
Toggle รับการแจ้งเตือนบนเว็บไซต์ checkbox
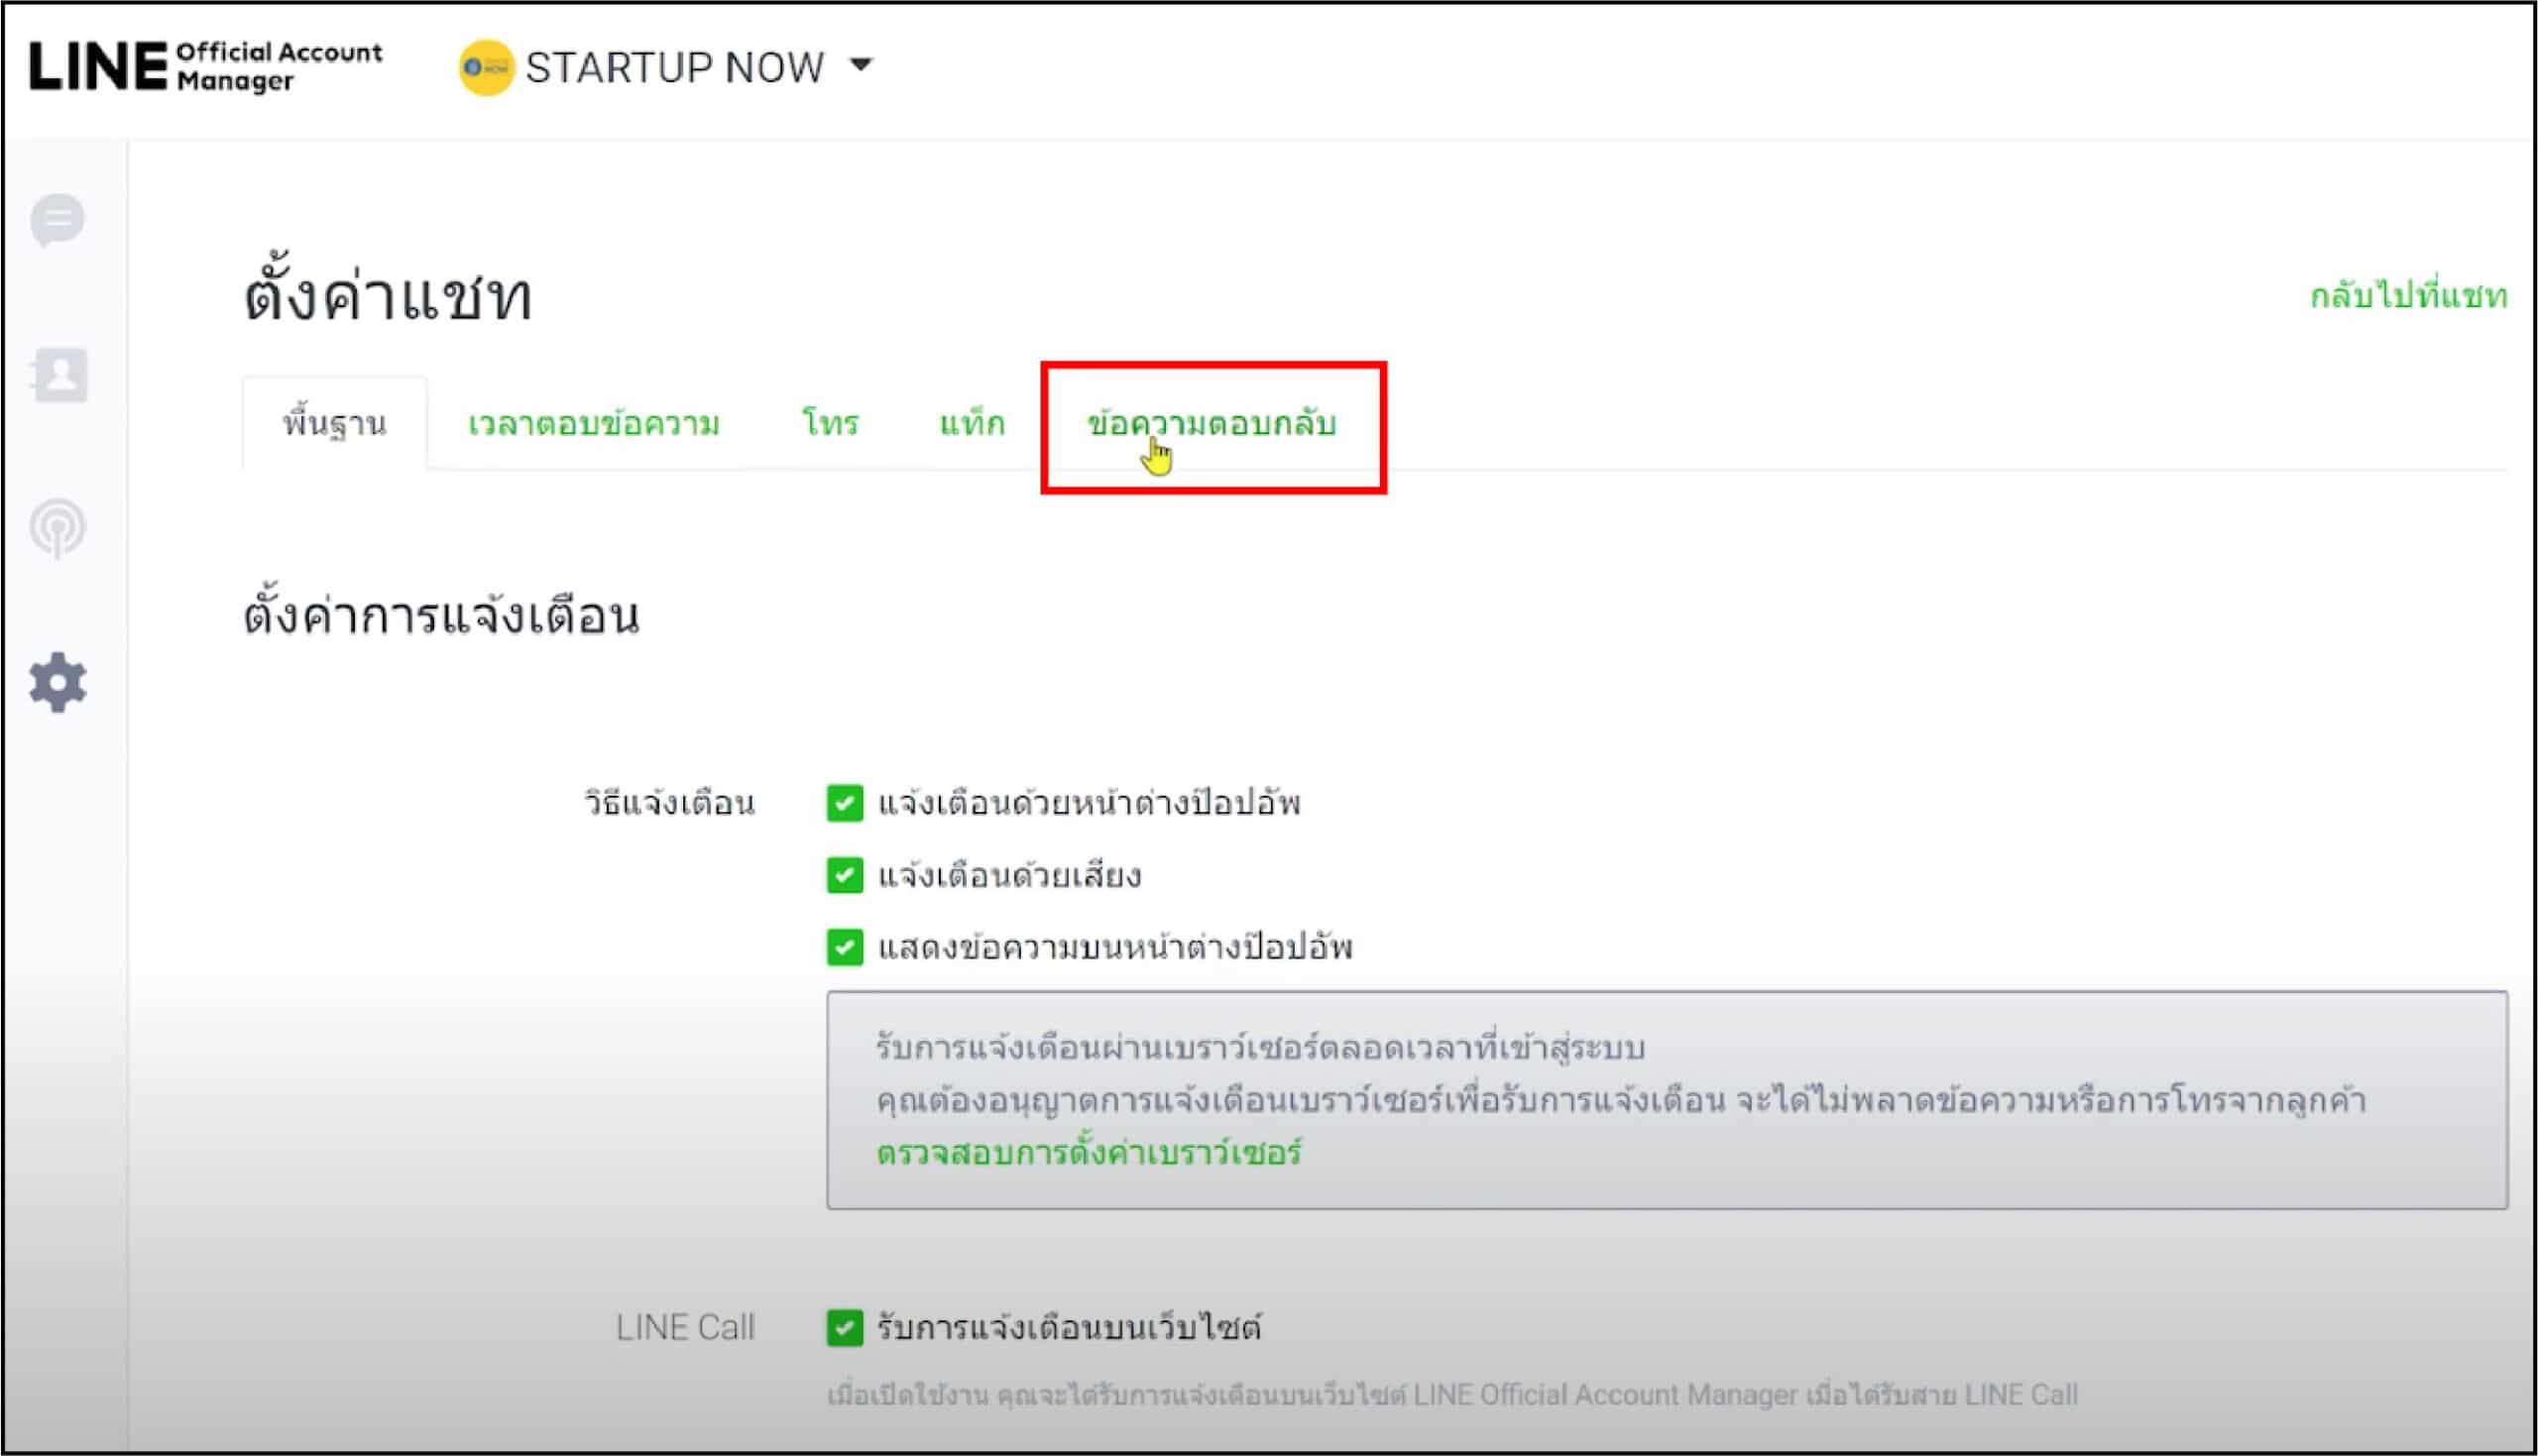pos(845,1328)
